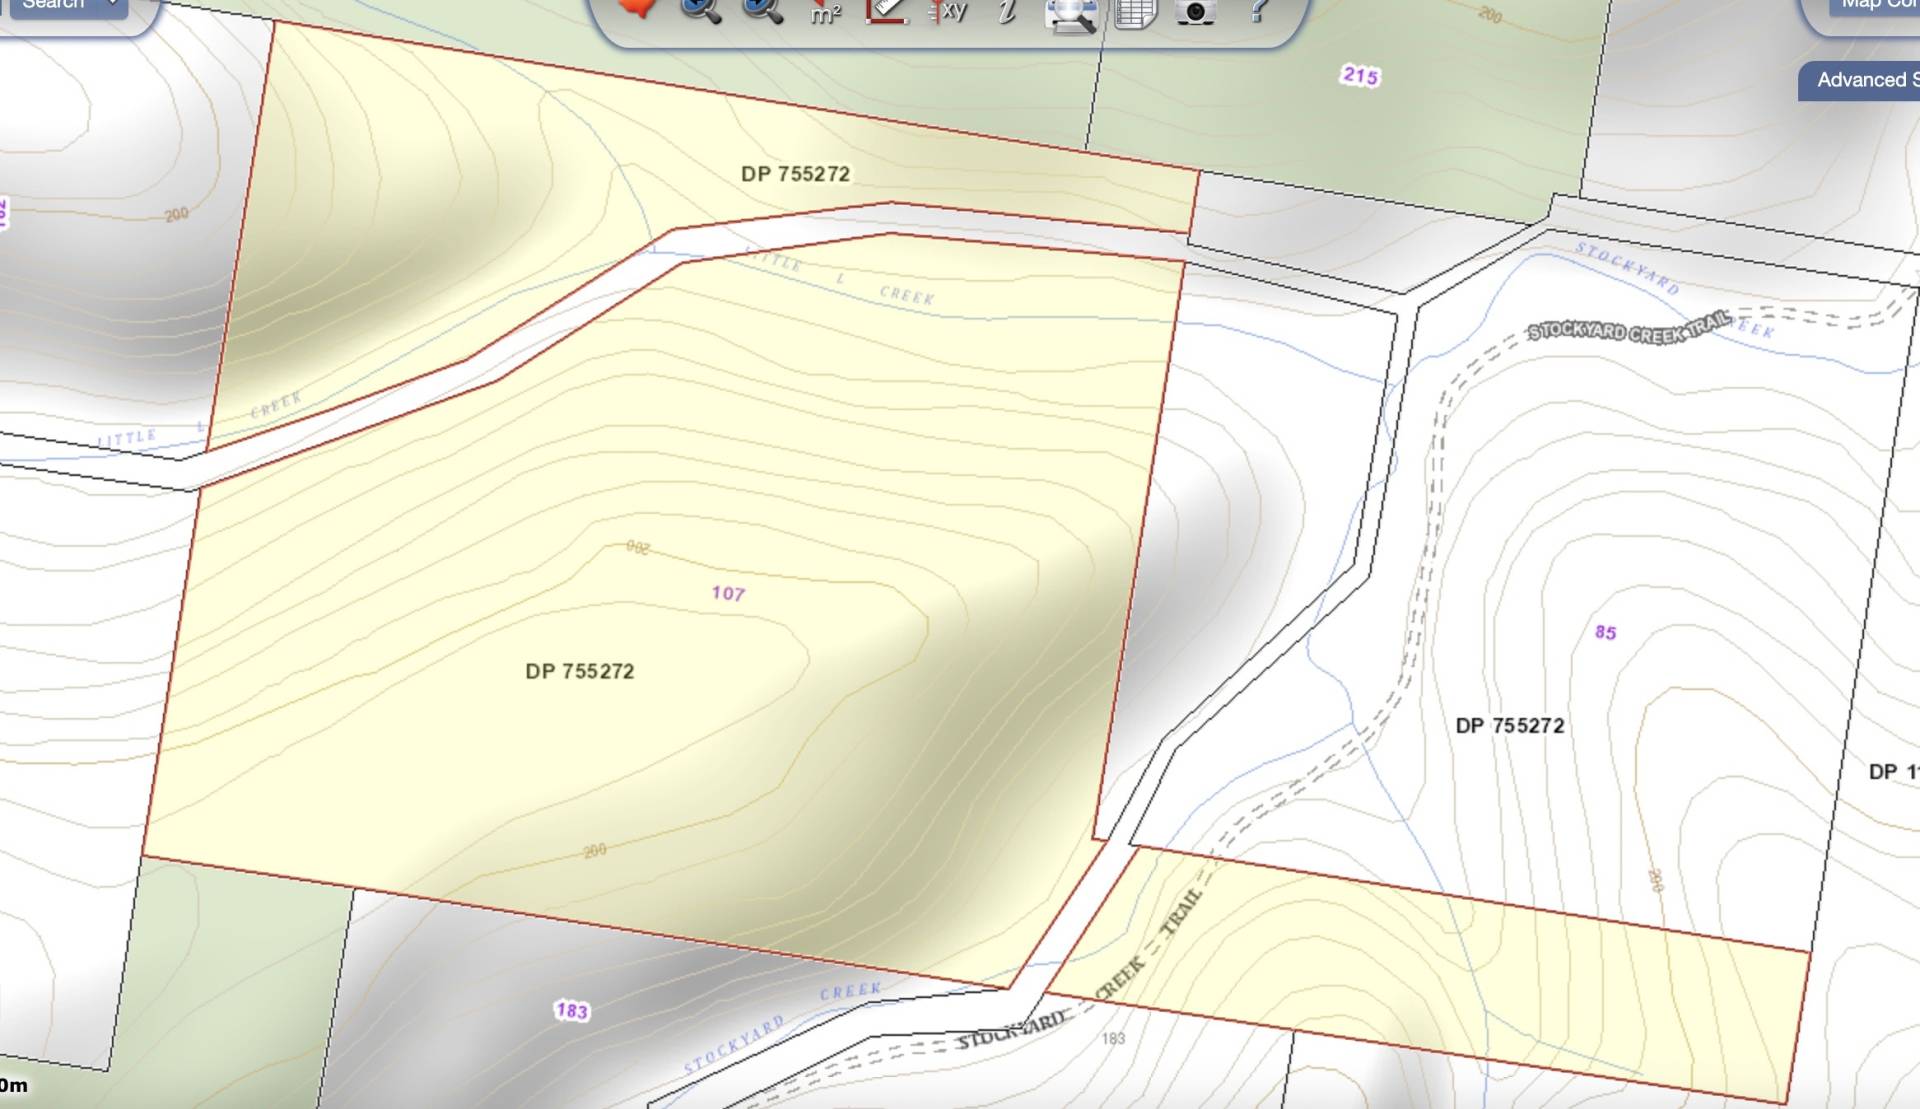This screenshot has height=1109, width=1920.
Task: Go to next map extent
Action: (x=762, y=10)
